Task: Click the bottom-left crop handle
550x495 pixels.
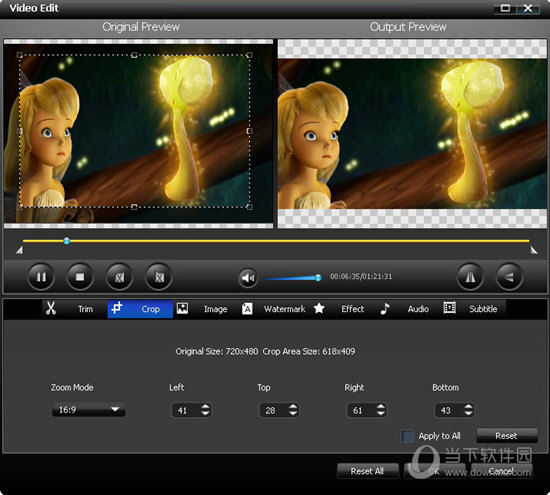Action: pos(20,207)
